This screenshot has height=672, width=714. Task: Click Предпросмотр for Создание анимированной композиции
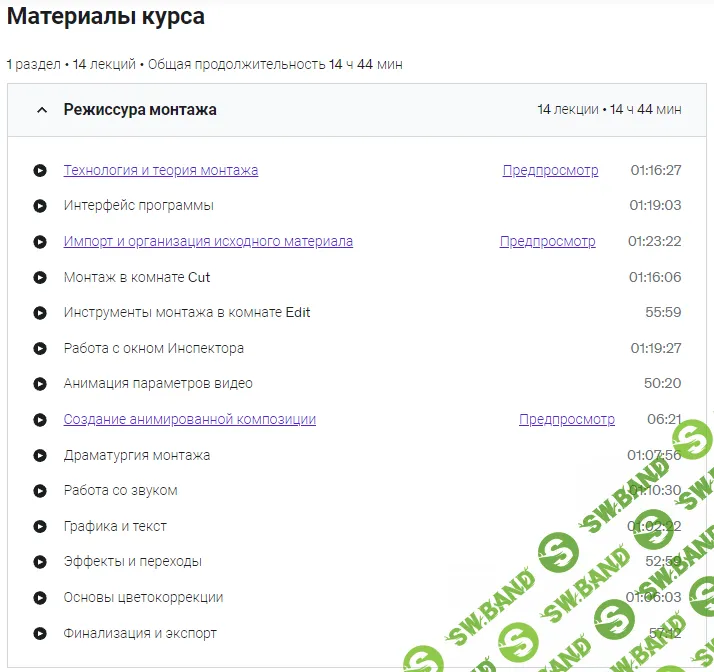(x=566, y=419)
